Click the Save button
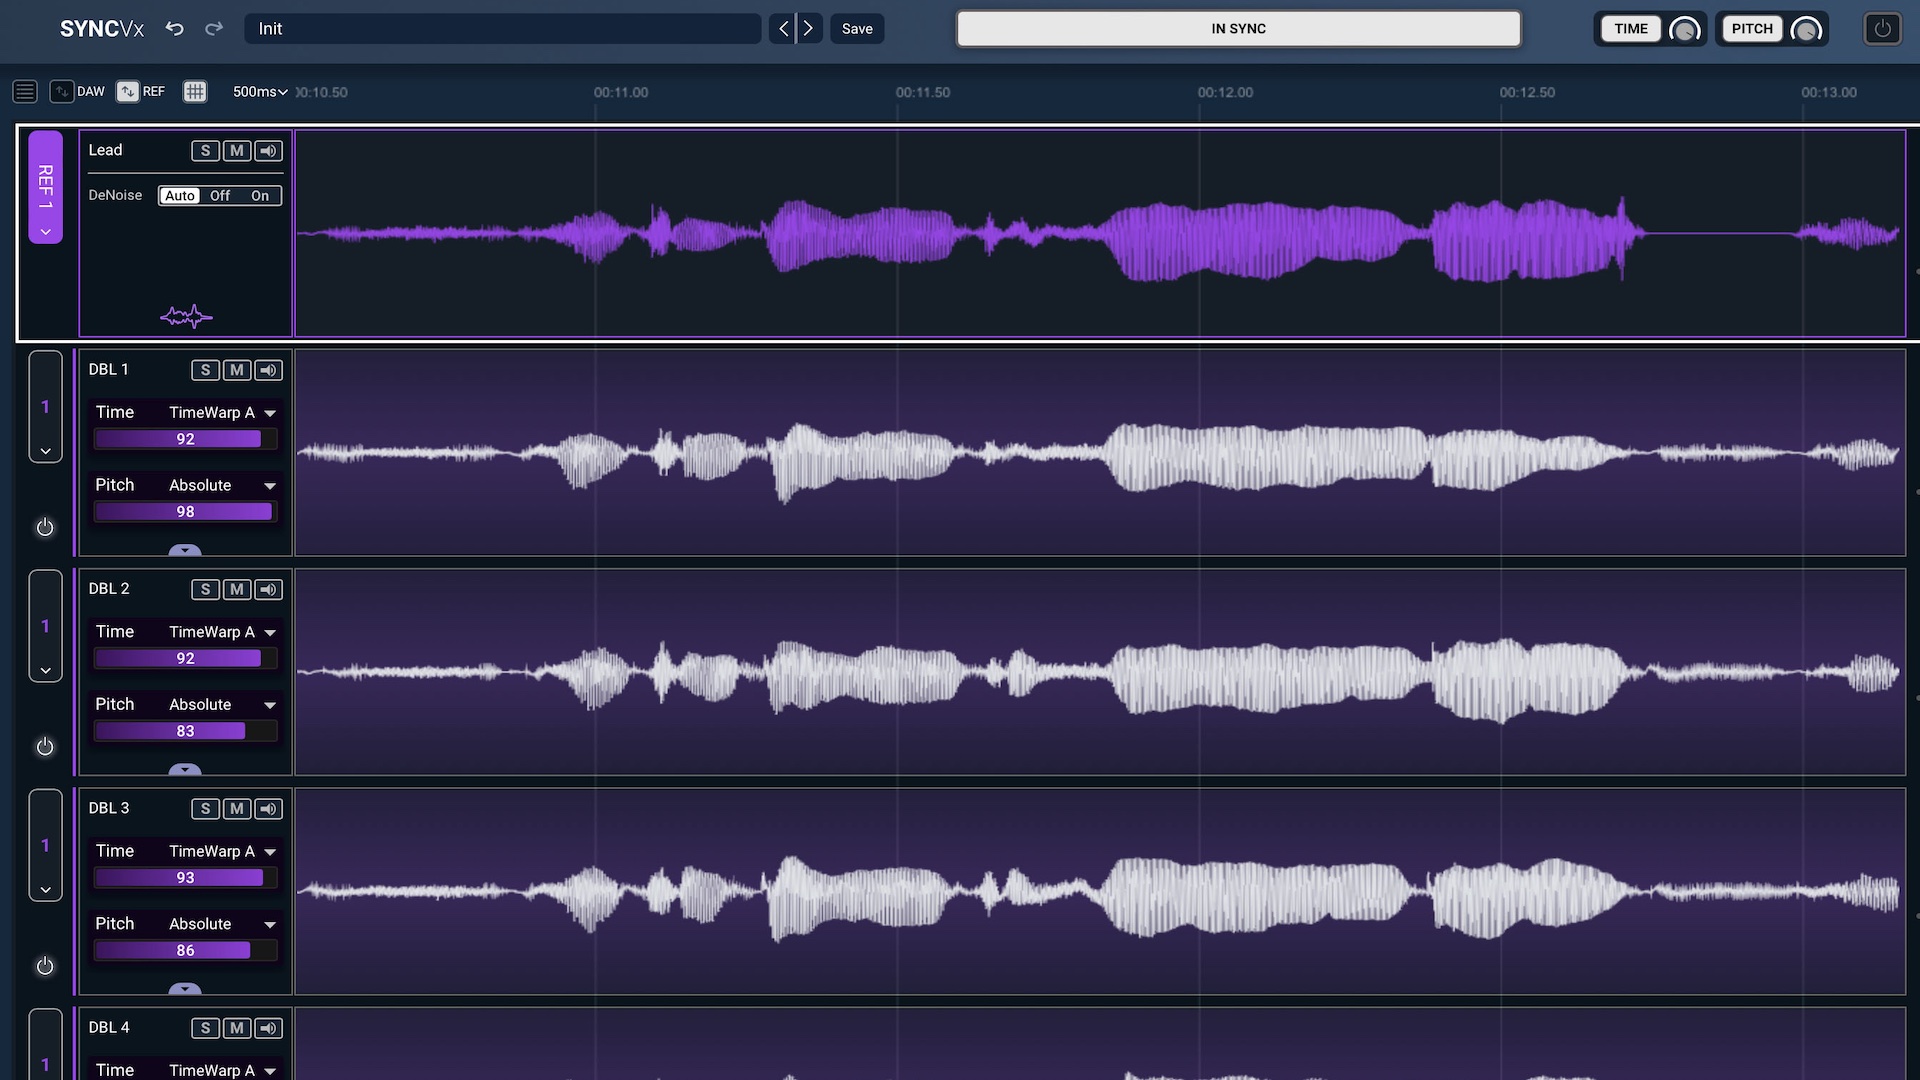1920x1080 pixels. point(856,28)
